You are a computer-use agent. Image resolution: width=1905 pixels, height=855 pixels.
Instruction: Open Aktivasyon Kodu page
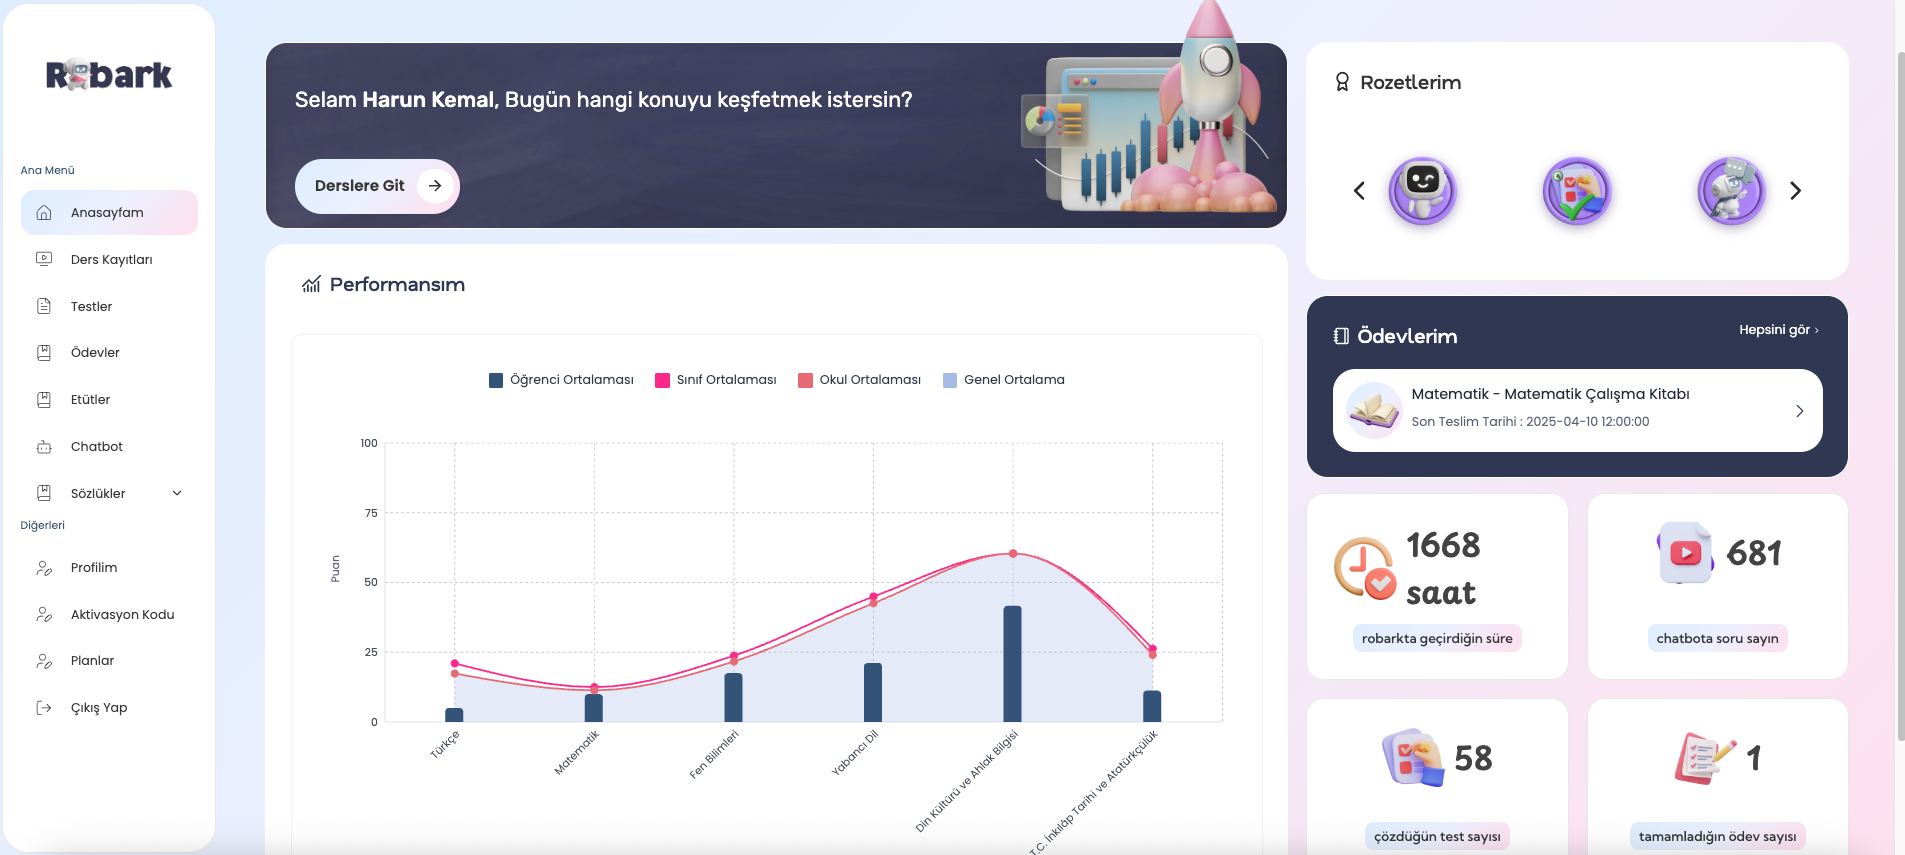[x=109, y=614]
